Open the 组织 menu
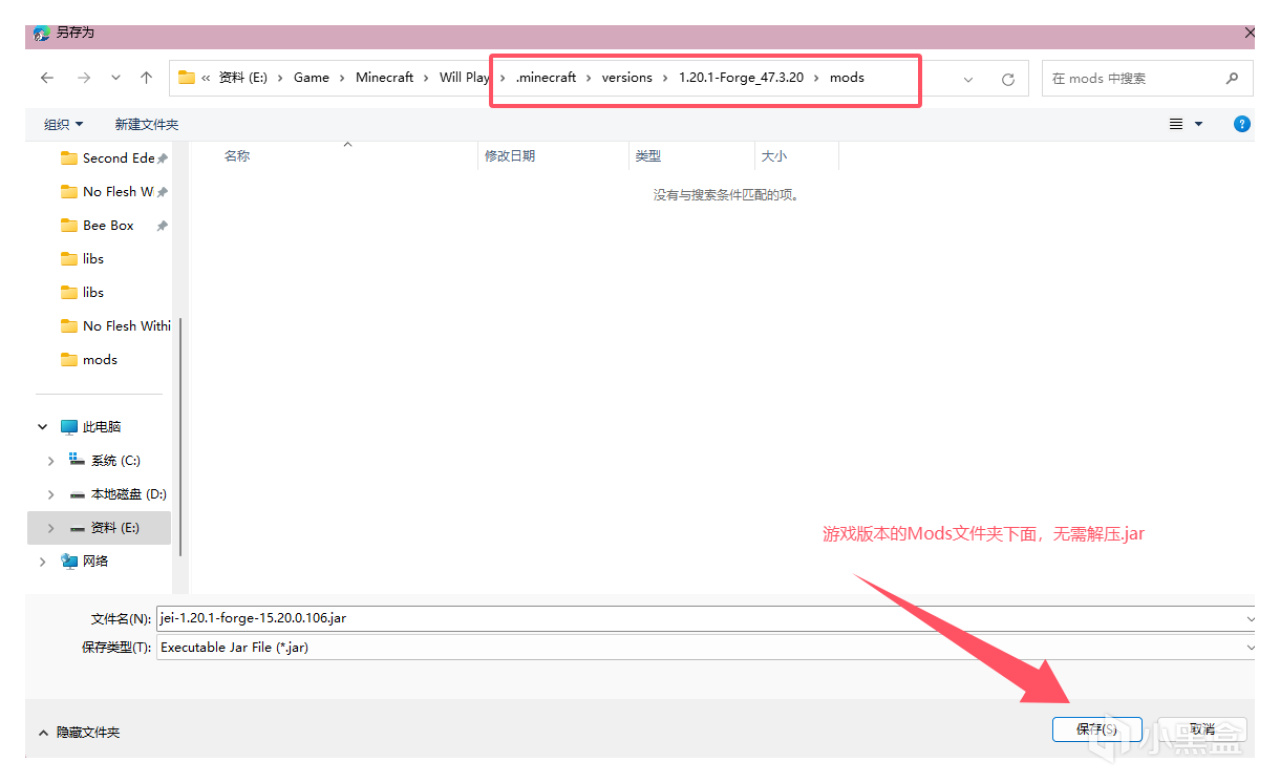Screen dimensions: 1280x783 pos(64,124)
